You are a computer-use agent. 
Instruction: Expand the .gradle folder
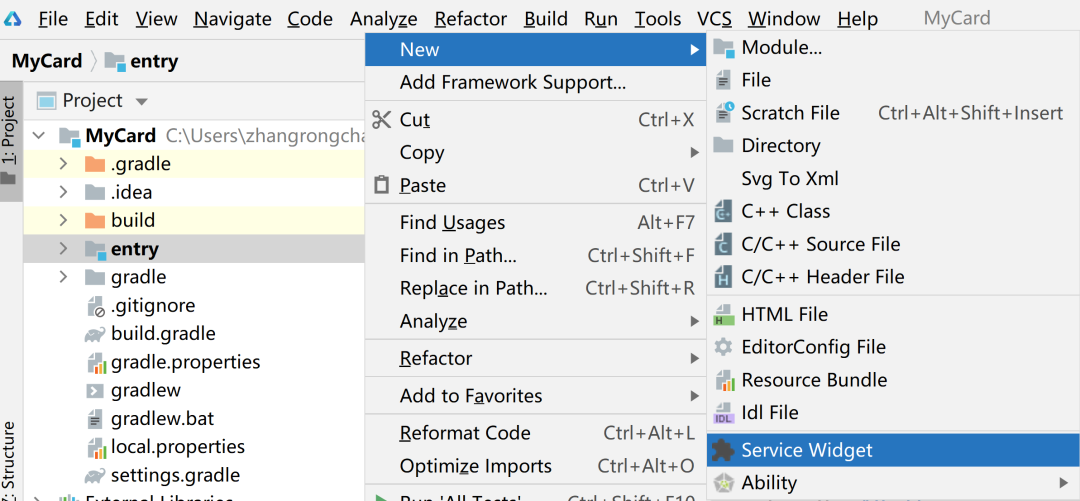pyautogui.click(x=63, y=164)
